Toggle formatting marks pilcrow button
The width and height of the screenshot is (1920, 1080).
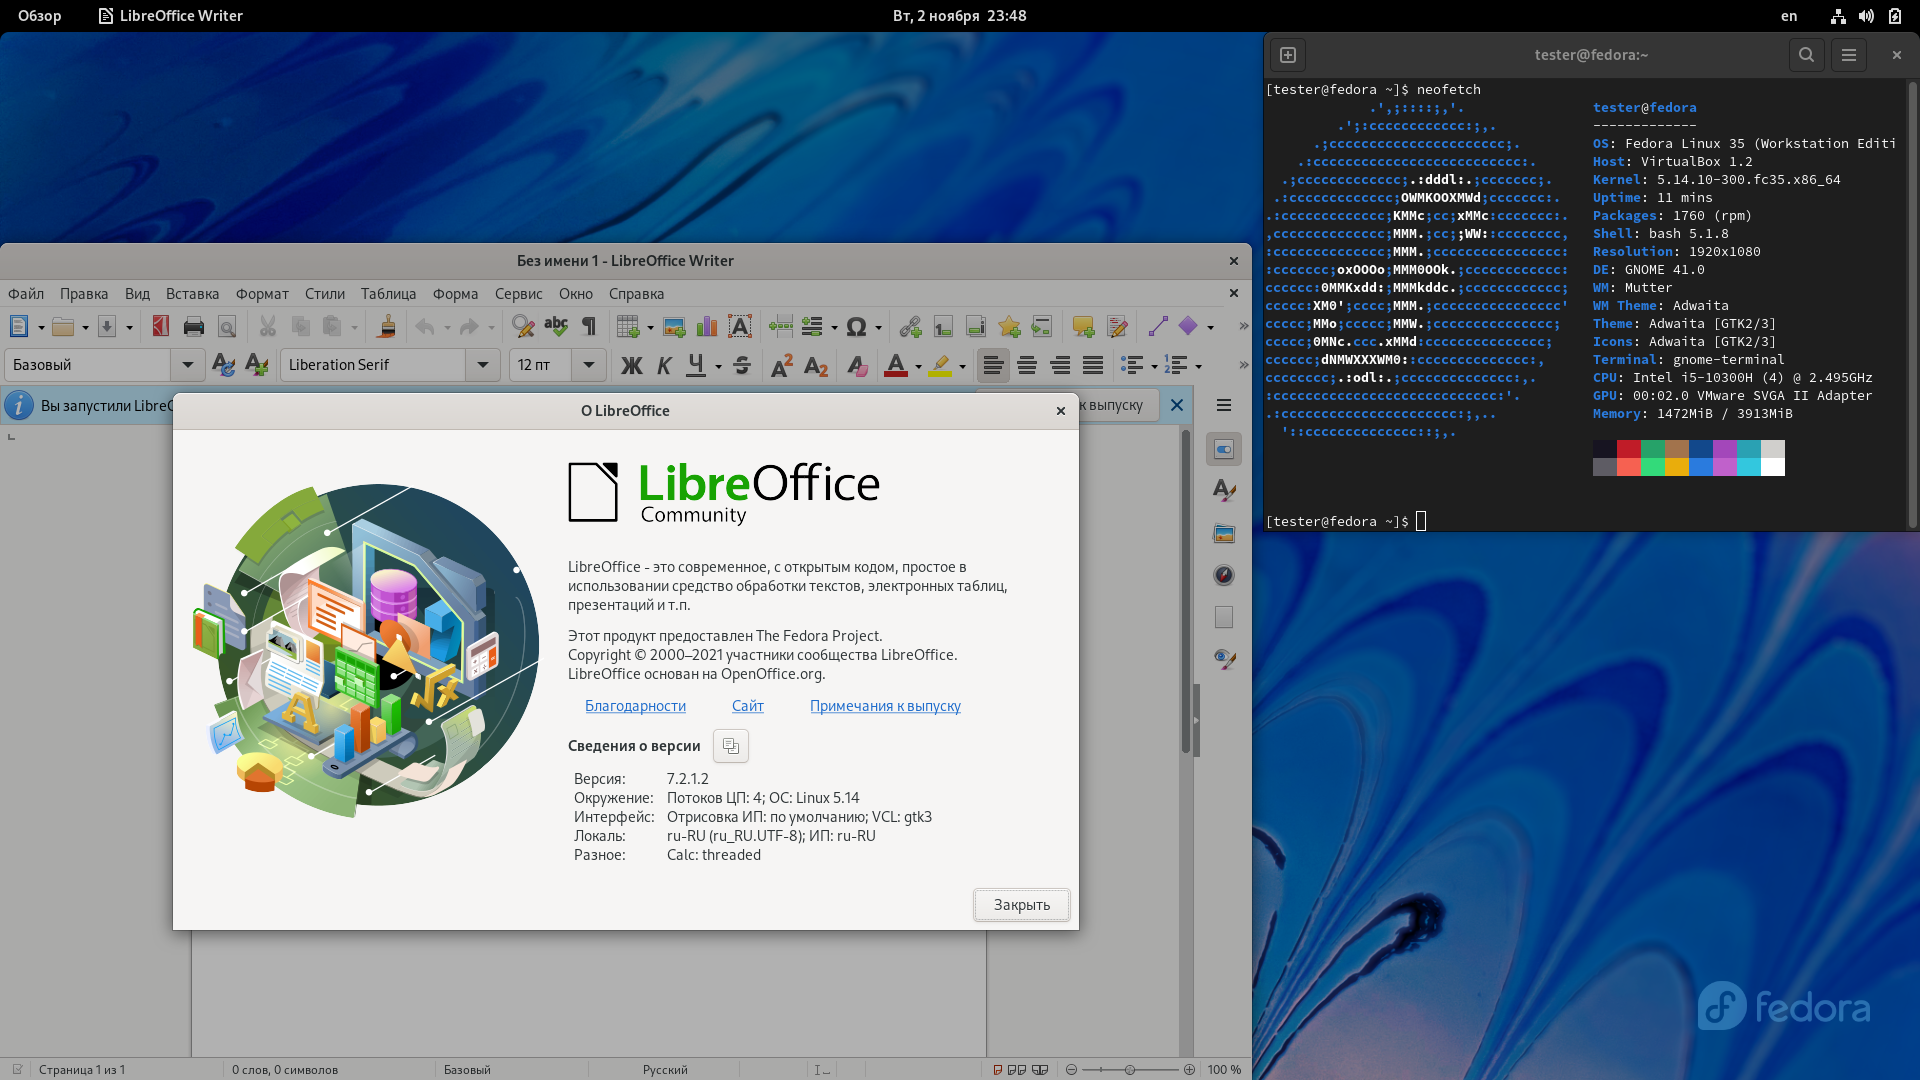click(589, 326)
